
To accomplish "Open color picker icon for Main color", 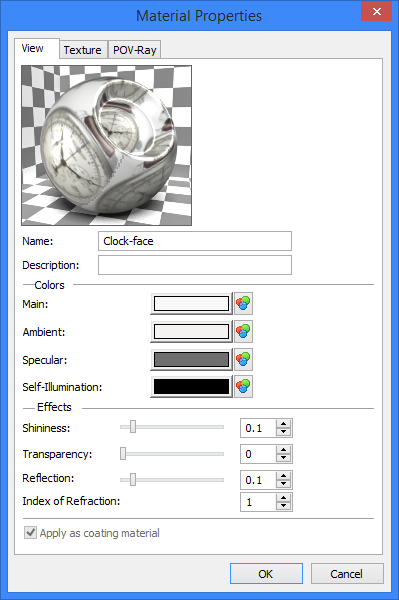I will (243, 303).
